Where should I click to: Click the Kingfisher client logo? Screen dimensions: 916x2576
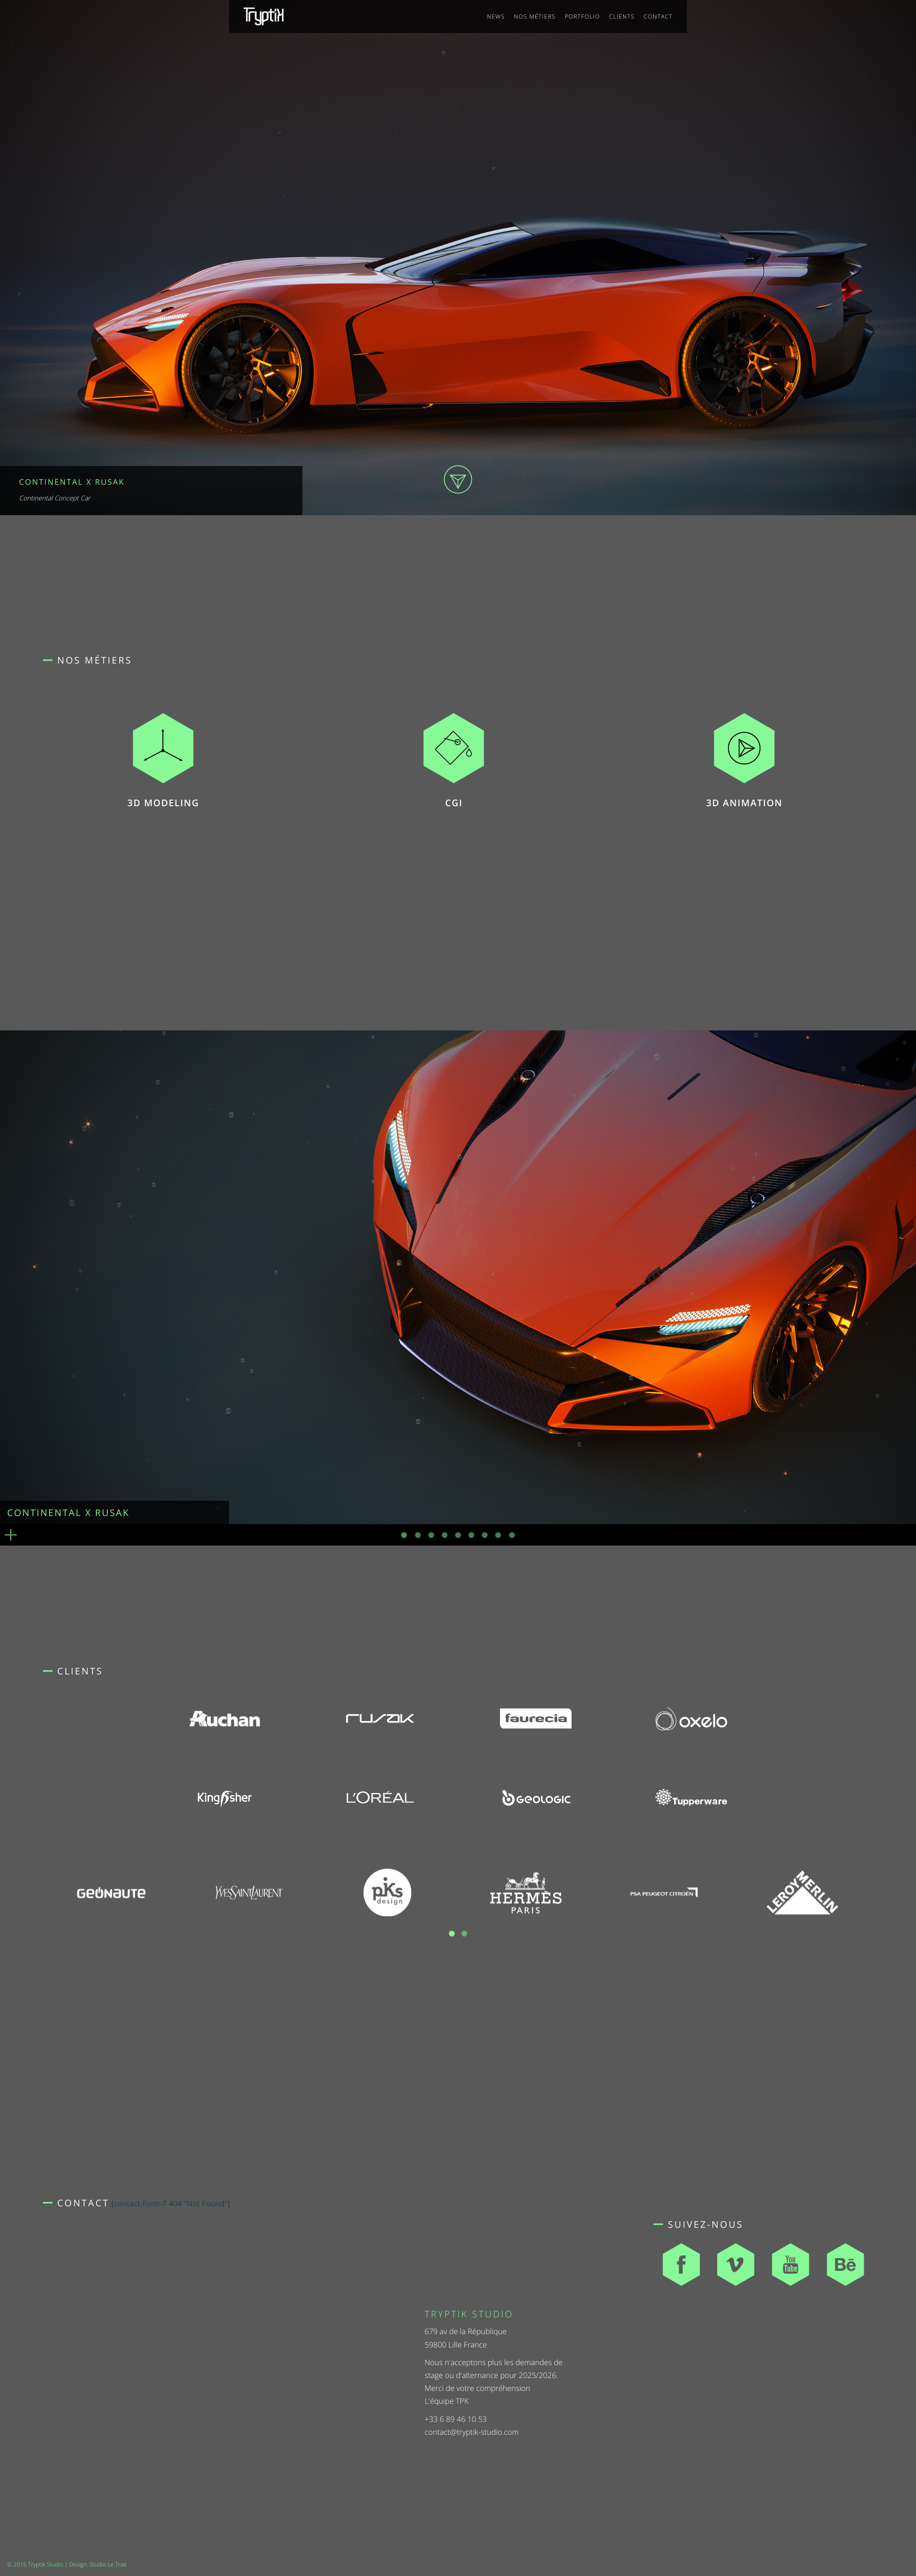click(x=224, y=1798)
